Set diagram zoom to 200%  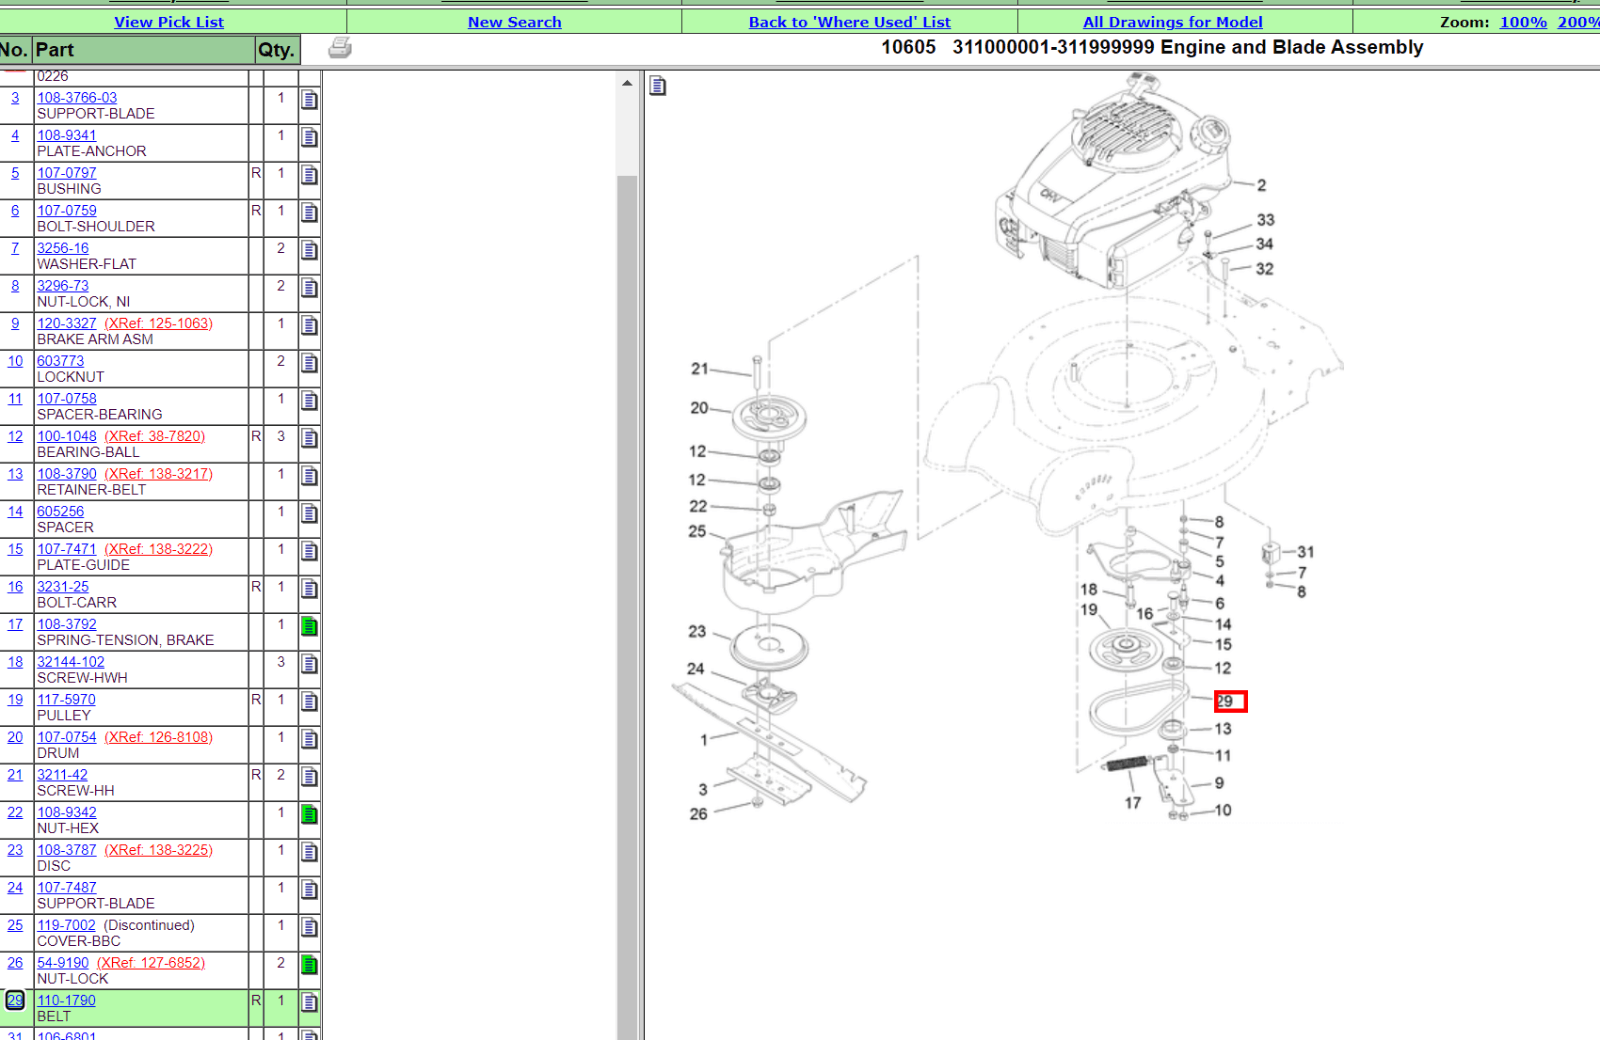[x=1580, y=22]
